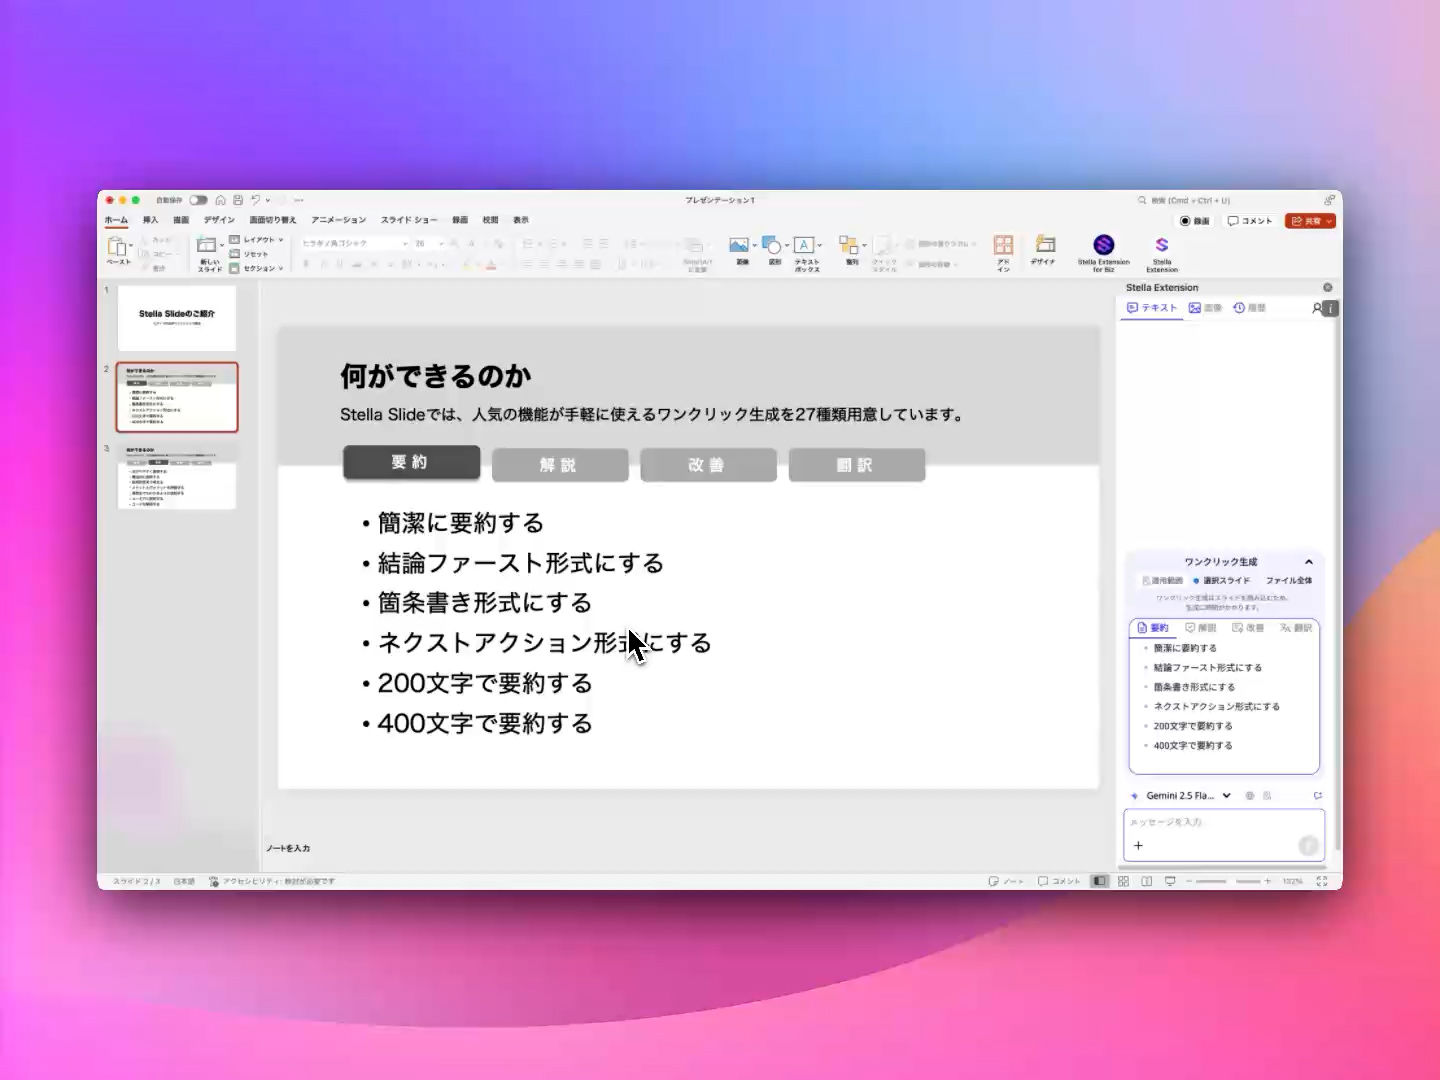Click fit-to-window icon in status bar
1440x1080 pixels.
tap(1322, 881)
